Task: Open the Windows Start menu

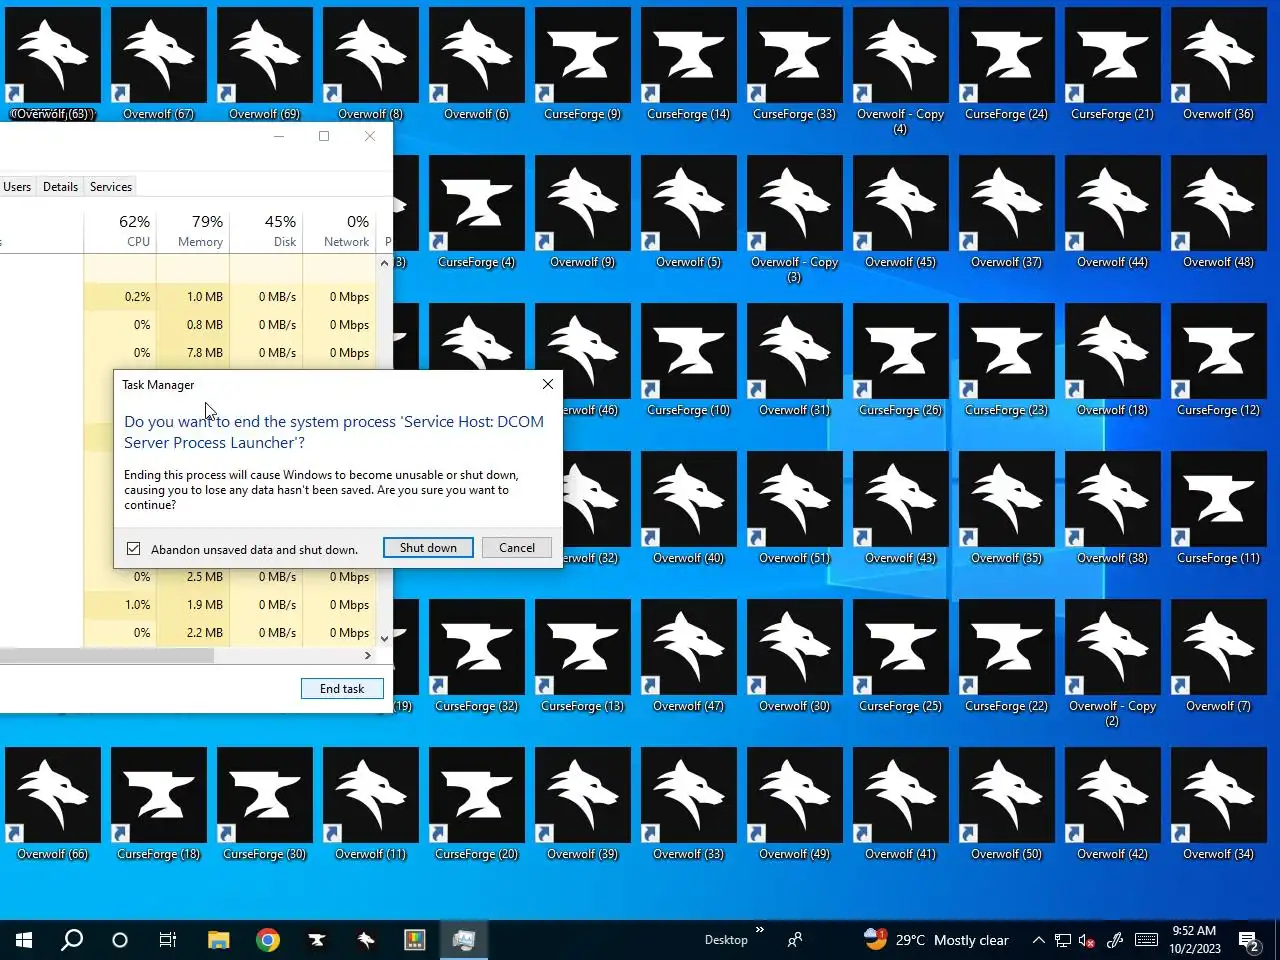Action: 24,940
